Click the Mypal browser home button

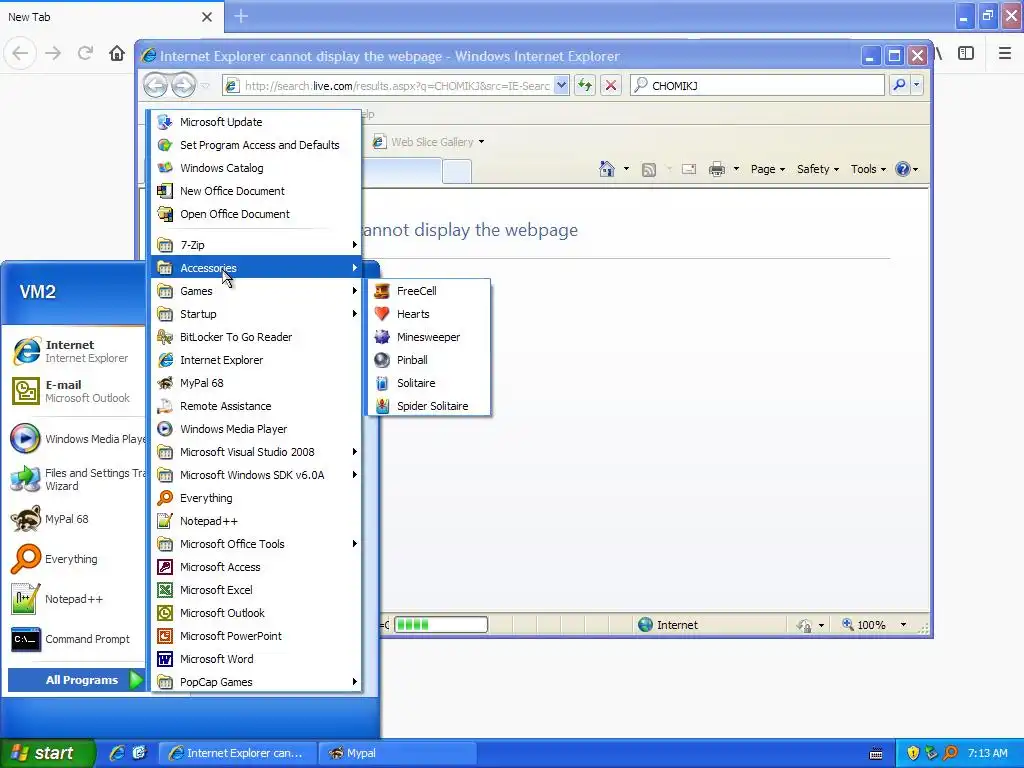click(117, 53)
